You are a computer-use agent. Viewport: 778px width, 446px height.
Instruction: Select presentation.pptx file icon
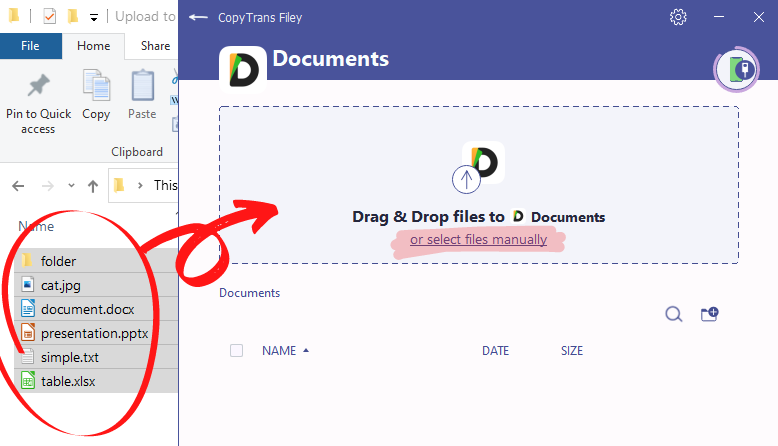point(28,332)
